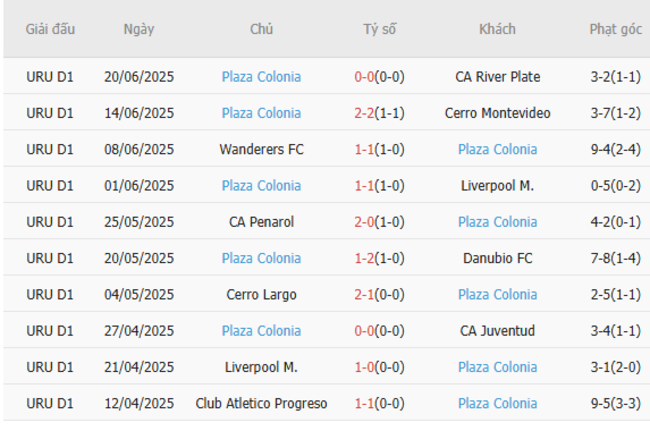This screenshot has width=650, height=431.
Task: Click URU D1 league in 27/04/2025 row
Action: 50,330
